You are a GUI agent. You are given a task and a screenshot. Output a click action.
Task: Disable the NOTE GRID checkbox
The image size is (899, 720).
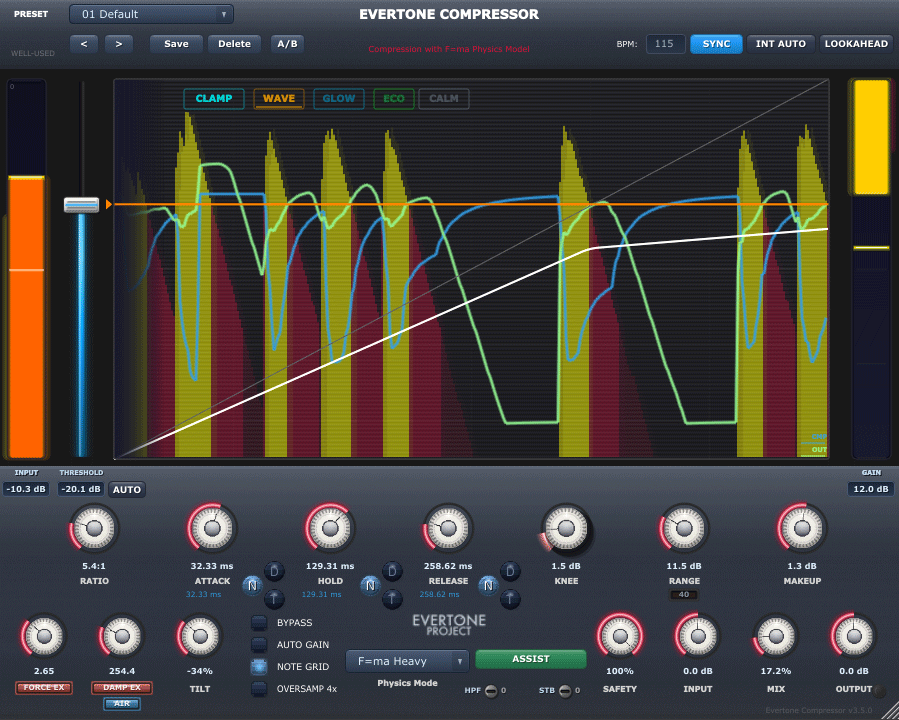coord(259,667)
